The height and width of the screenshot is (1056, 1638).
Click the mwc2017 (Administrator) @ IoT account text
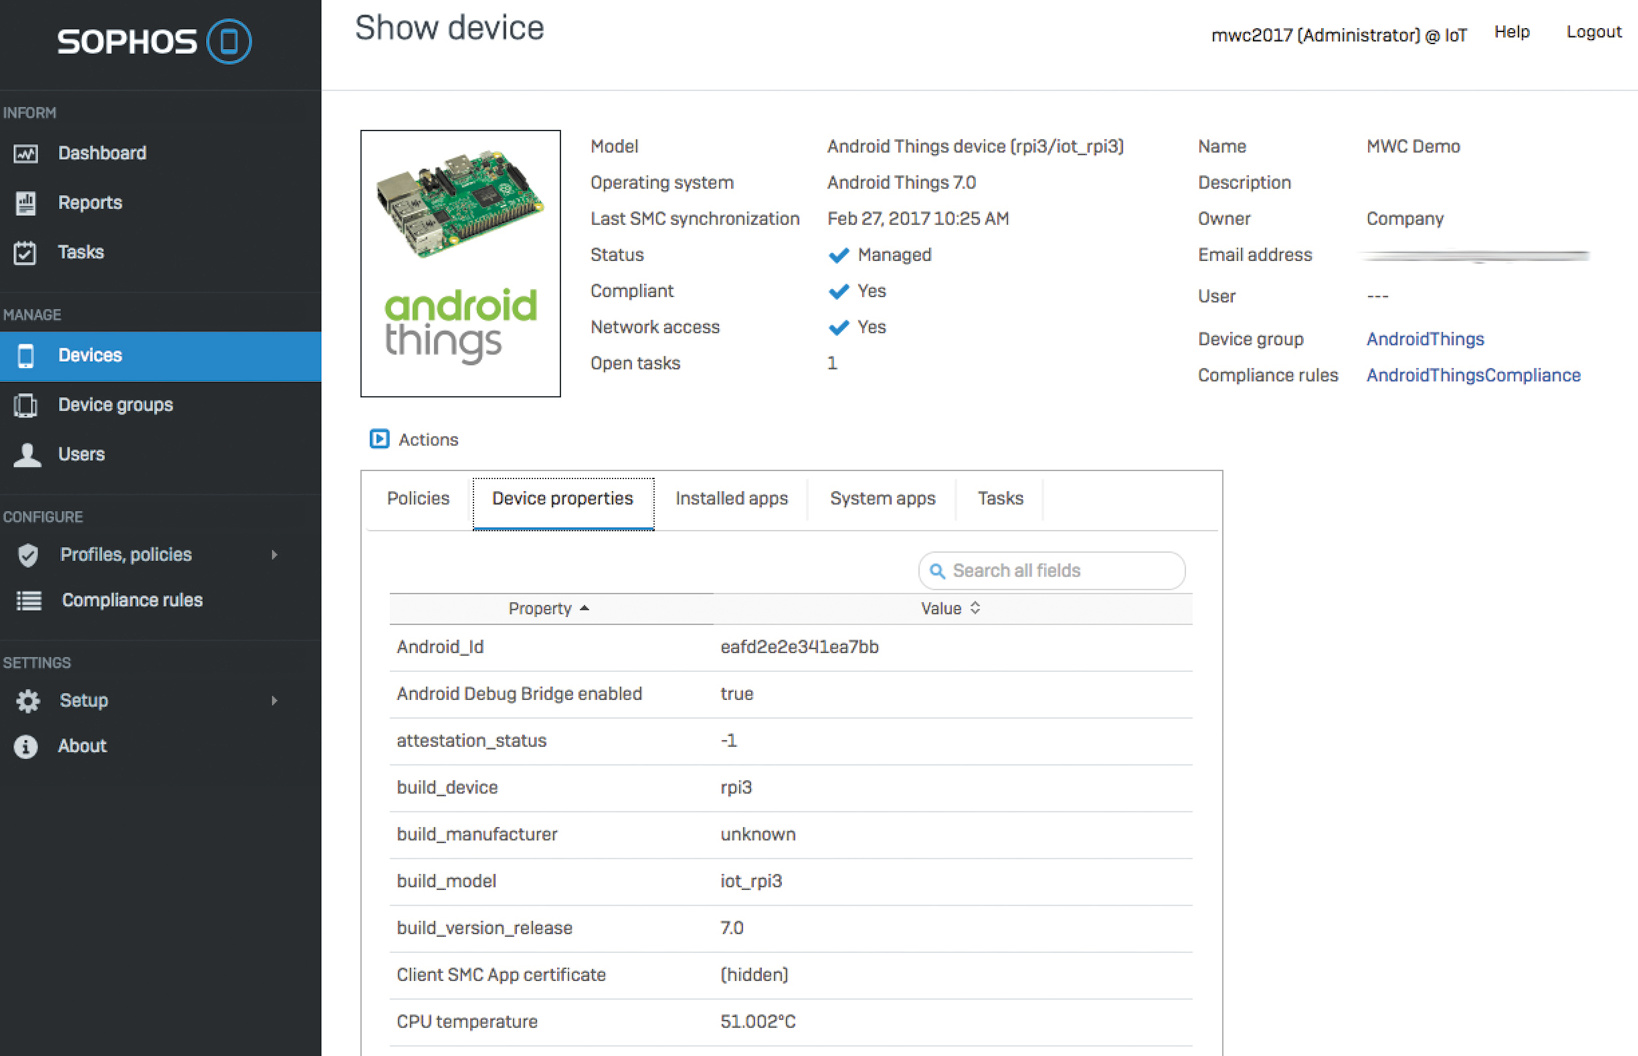1339,36
